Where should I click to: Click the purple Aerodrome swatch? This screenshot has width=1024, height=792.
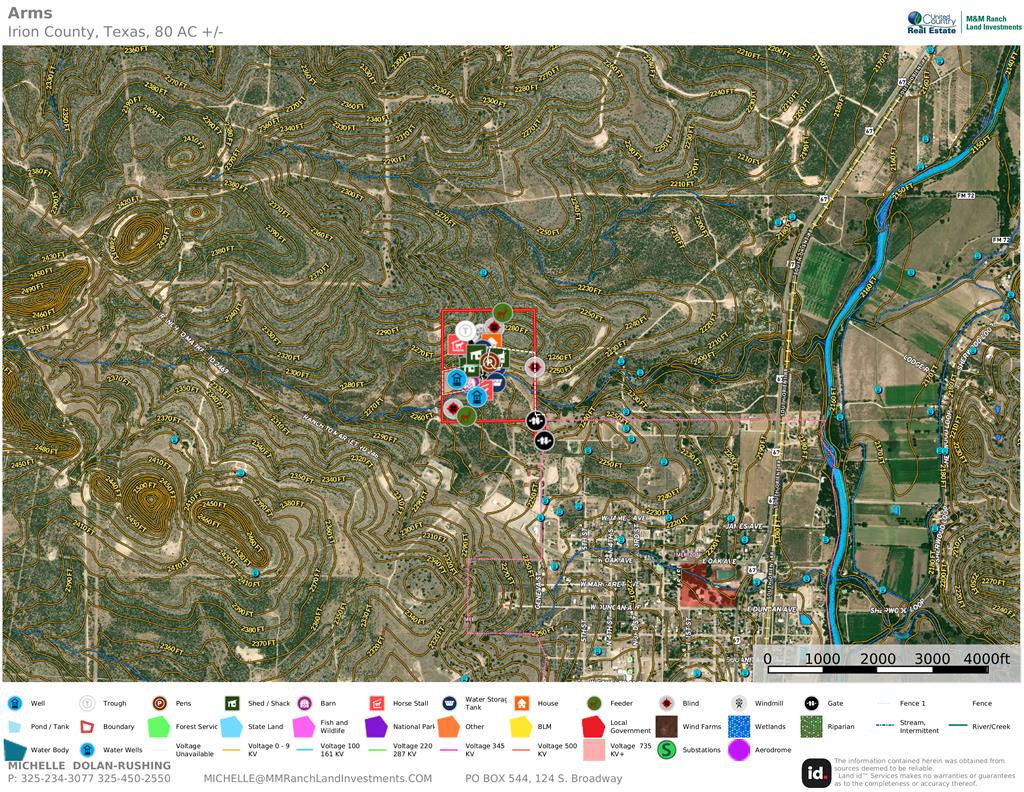(x=739, y=750)
